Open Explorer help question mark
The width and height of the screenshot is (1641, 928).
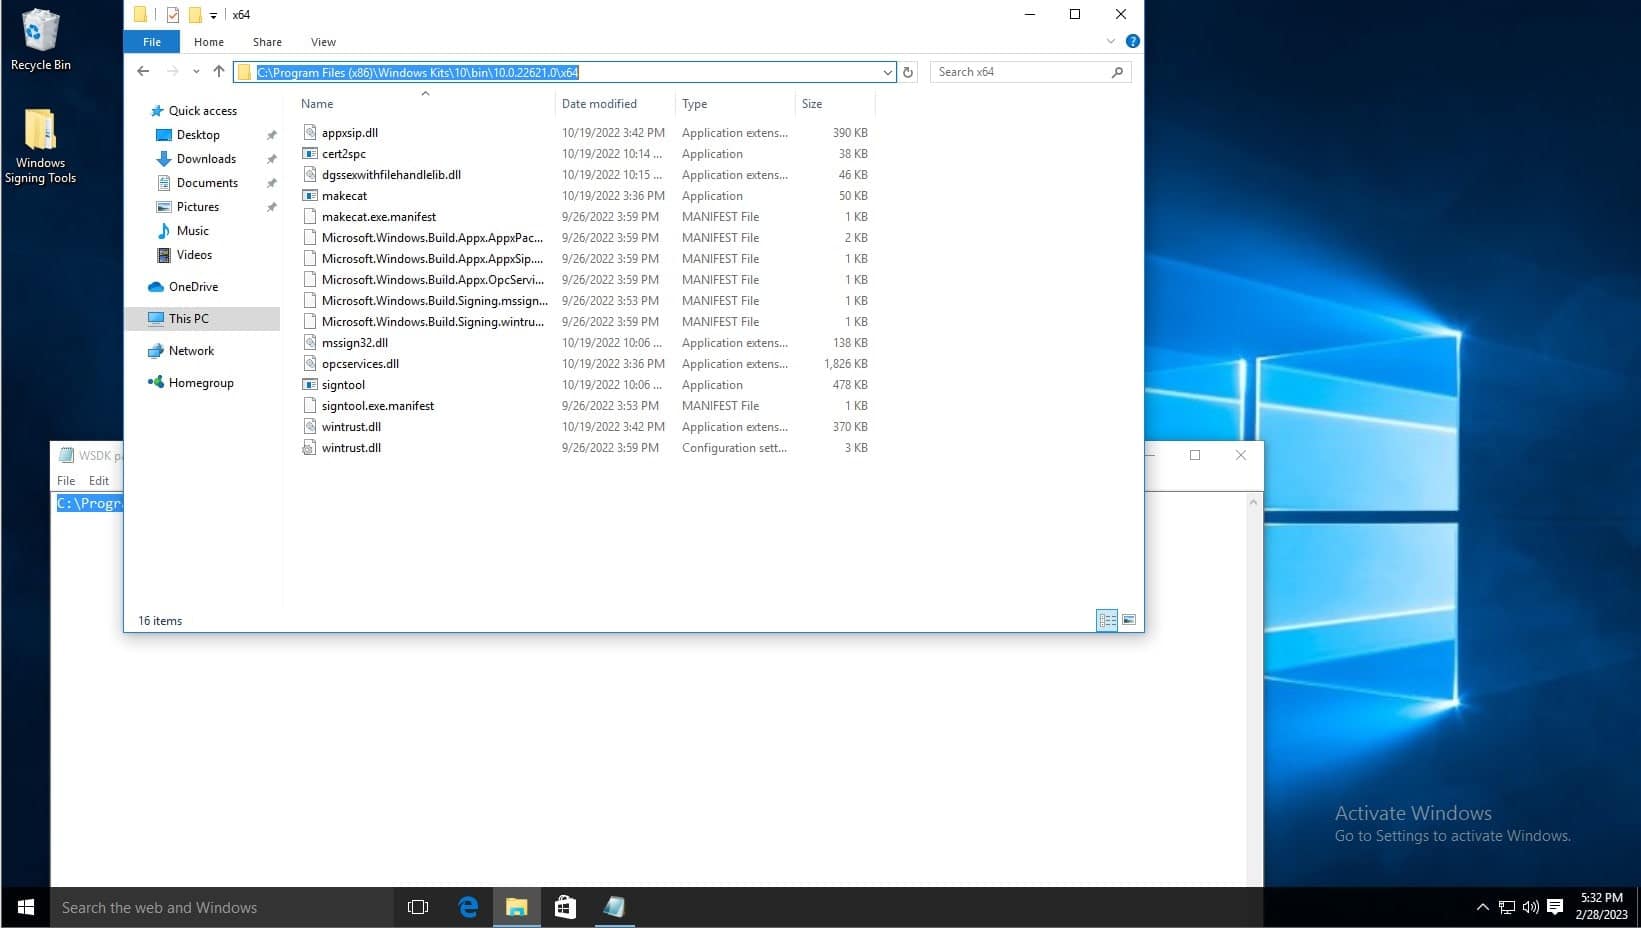[1132, 41]
